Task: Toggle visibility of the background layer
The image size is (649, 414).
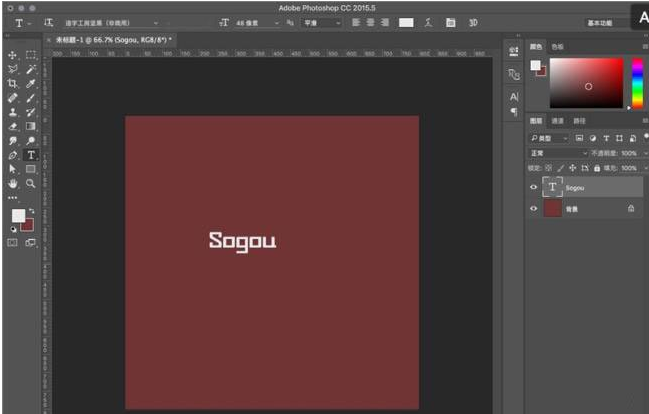Action: 533,208
